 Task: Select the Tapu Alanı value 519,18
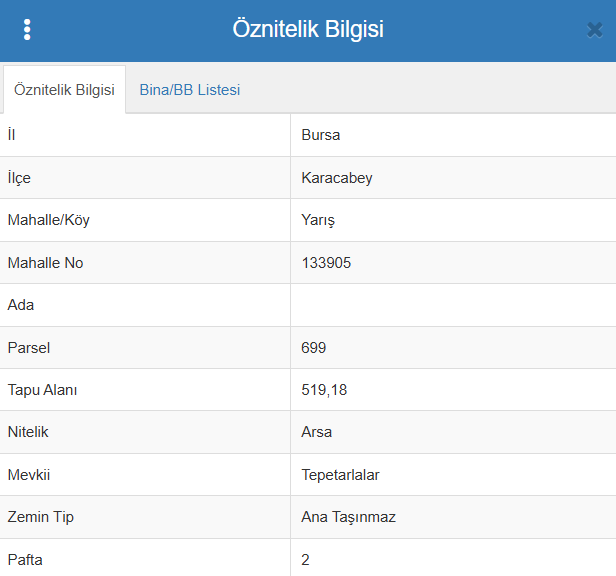pyautogui.click(x=324, y=390)
